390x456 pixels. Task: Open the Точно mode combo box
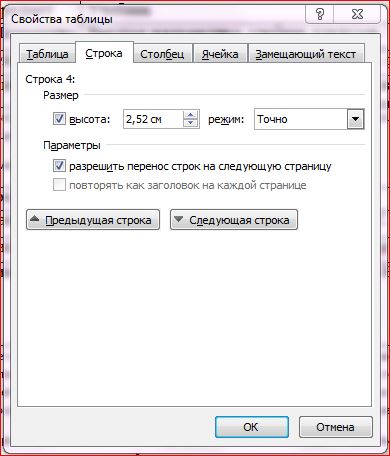(x=309, y=119)
